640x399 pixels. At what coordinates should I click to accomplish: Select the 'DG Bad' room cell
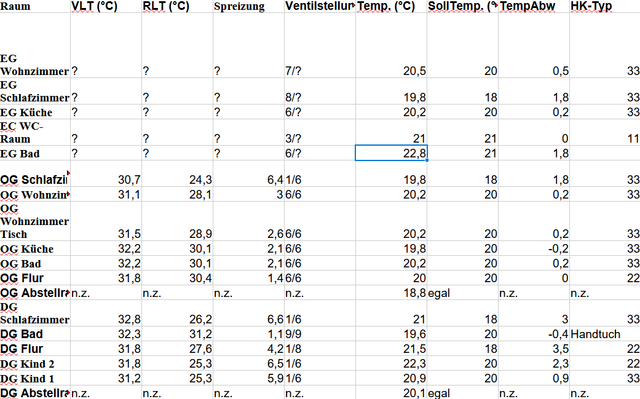(x=35, y=334)
